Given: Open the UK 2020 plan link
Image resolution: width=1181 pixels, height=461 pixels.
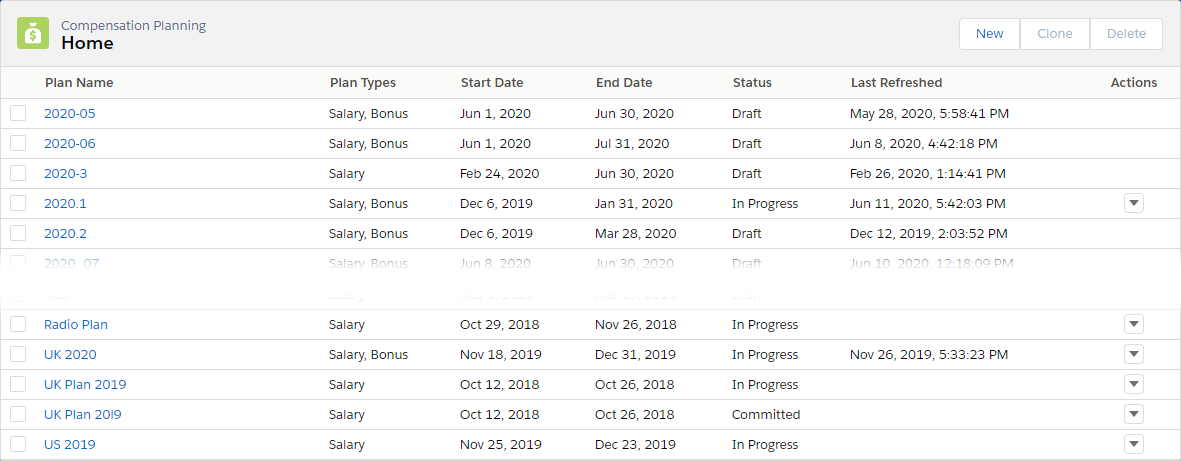Looking at the screenshot, I should (70, 355).
